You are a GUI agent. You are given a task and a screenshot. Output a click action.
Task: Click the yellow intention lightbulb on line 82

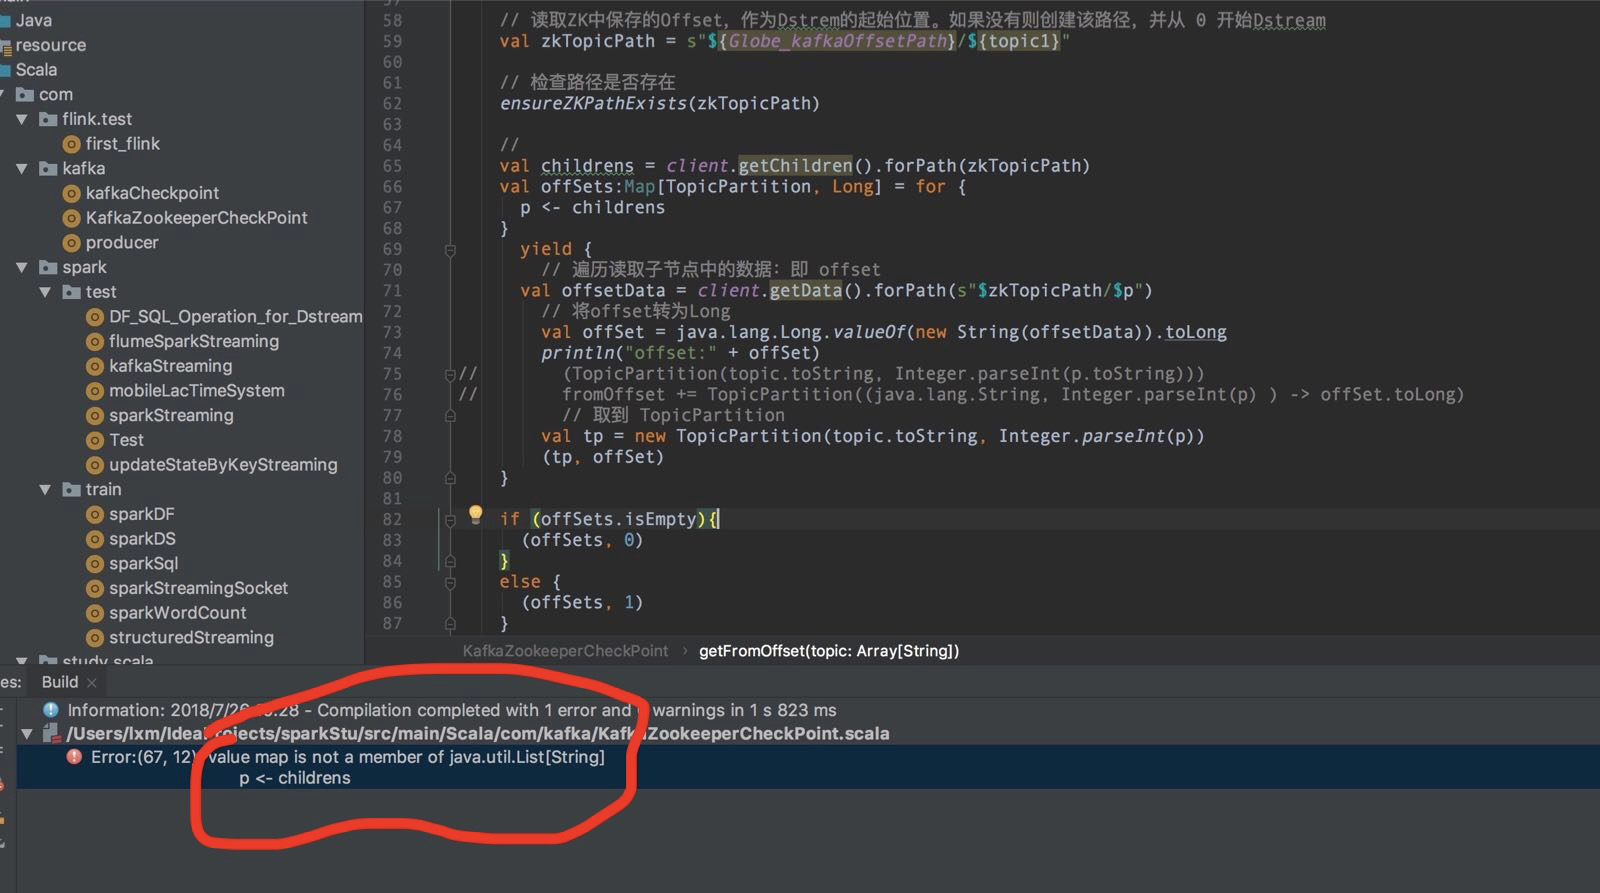click(476, 515)
